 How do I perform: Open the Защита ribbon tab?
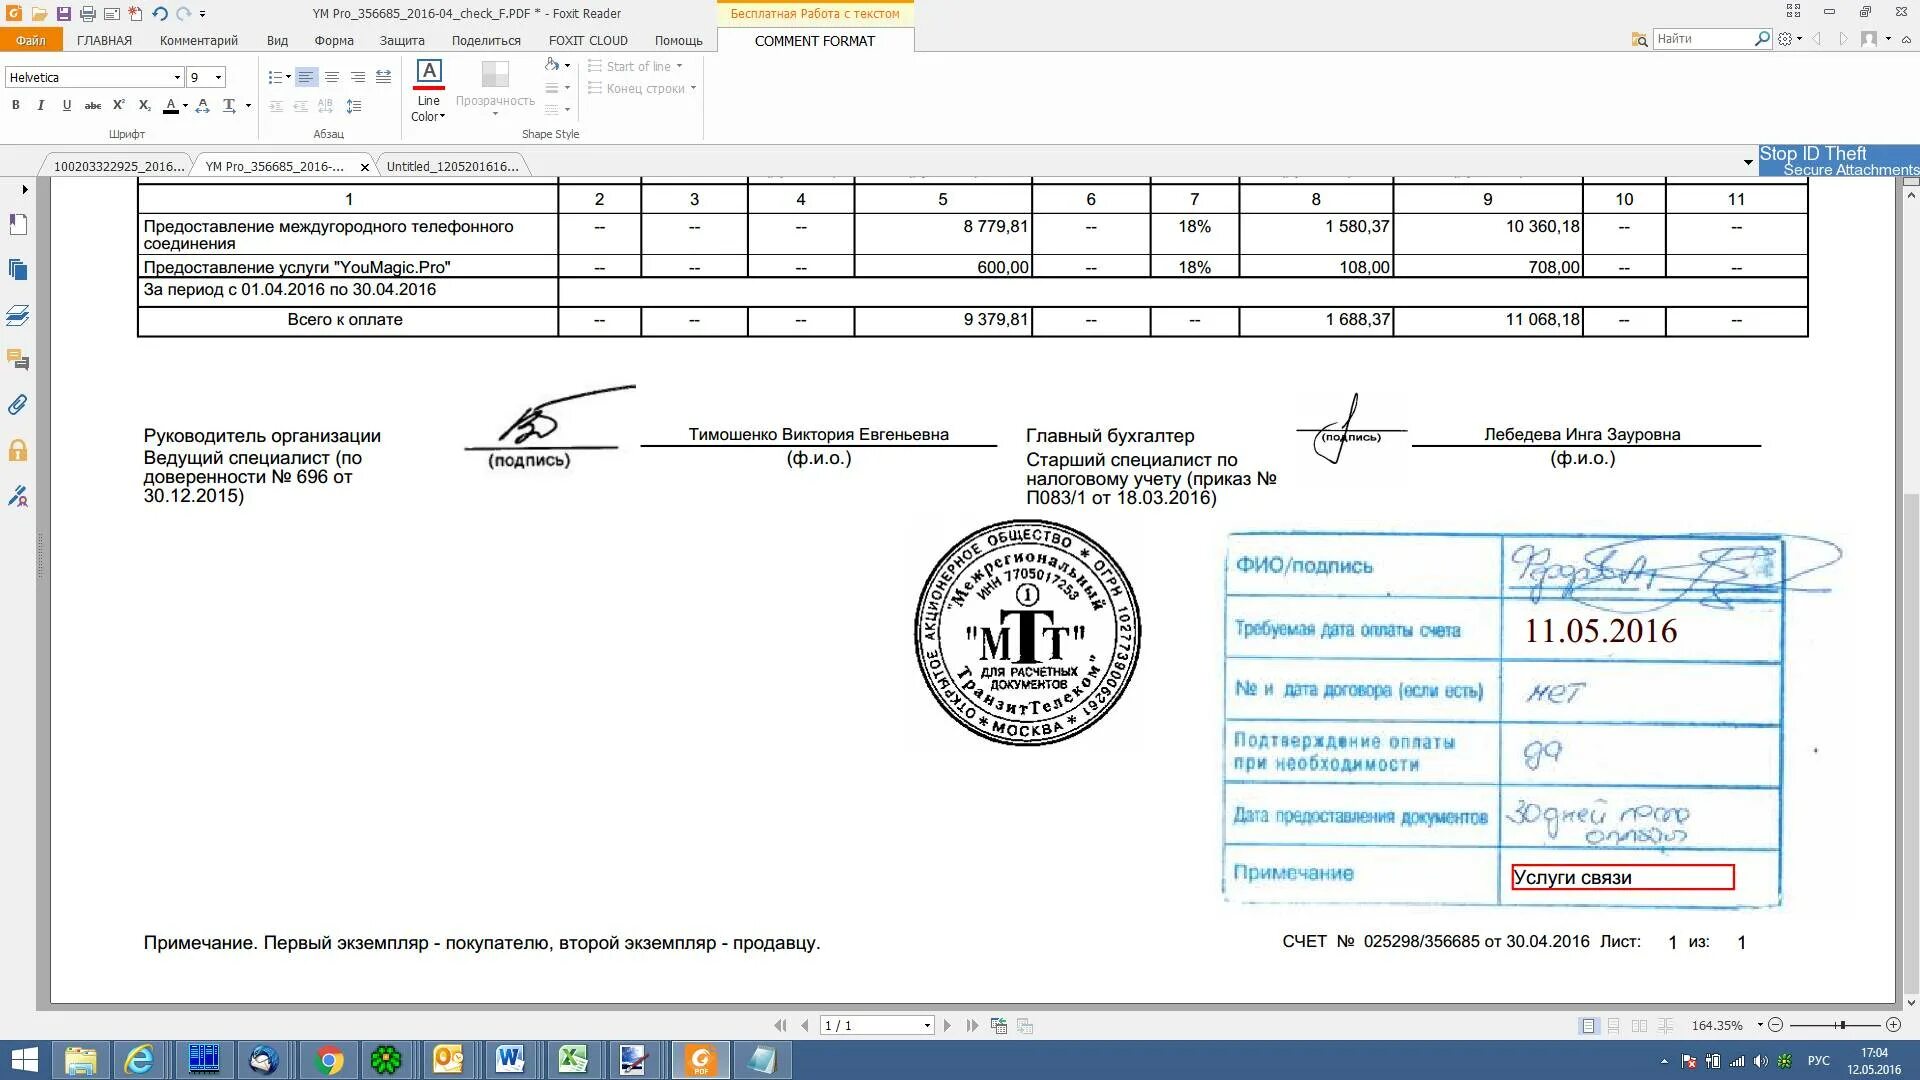click(x=401, y=41)
